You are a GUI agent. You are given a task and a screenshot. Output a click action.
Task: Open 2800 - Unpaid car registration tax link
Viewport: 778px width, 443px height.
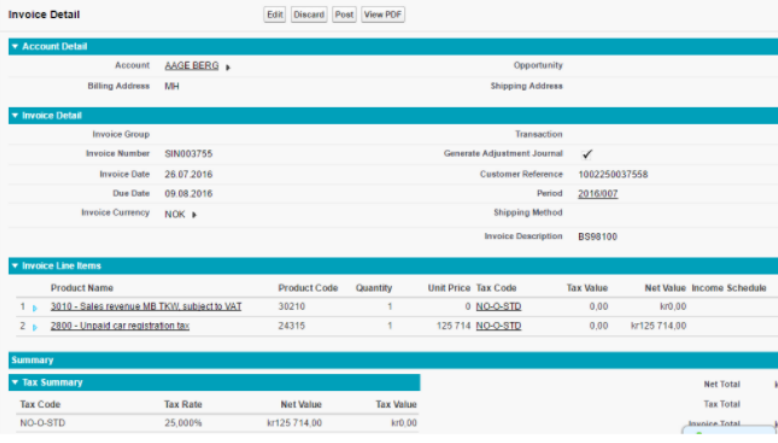coord(120,326)
